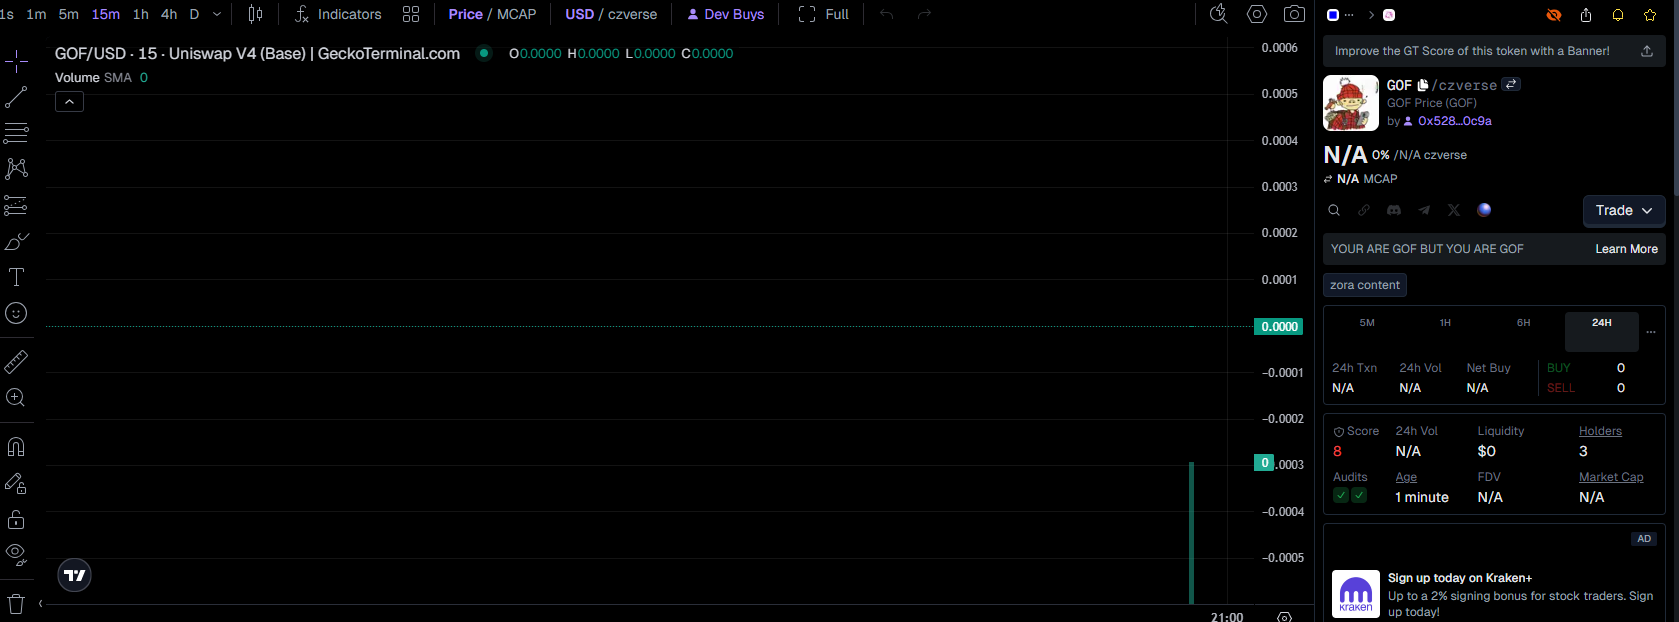This screenshot has height=622, width=1679.
Task: Remove drawings with the trash icon
Action: pos(16,603)
